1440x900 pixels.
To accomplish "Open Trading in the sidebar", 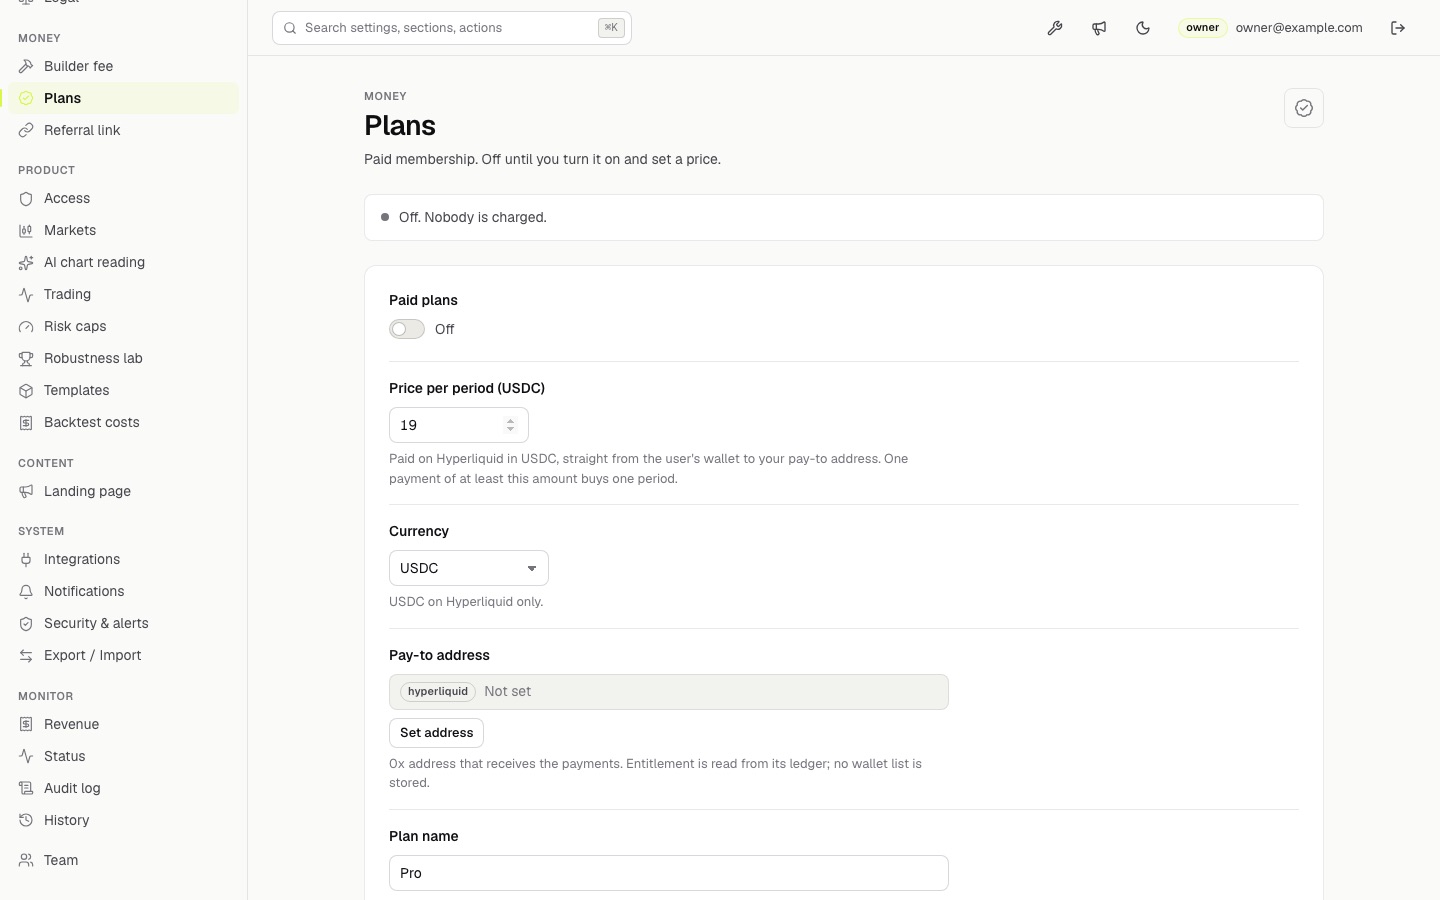I will (124, 294).
